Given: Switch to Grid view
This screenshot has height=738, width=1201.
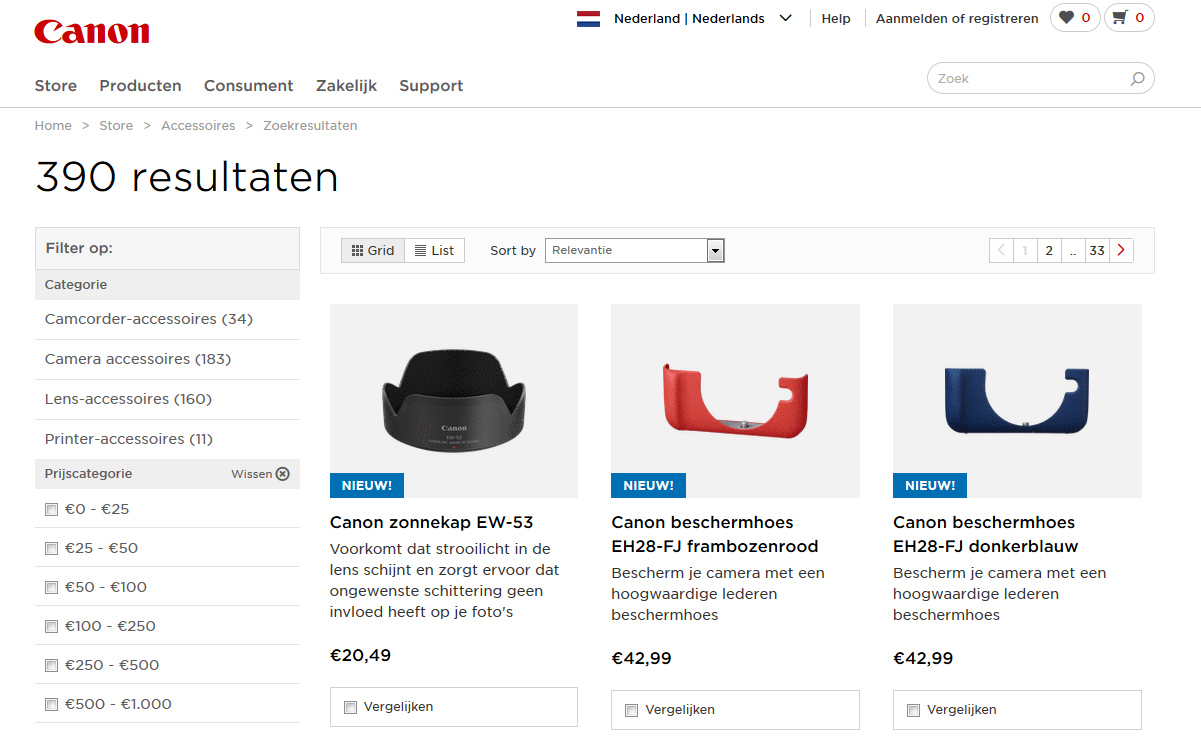Looking at the screenshot, I should coord(373,251).
